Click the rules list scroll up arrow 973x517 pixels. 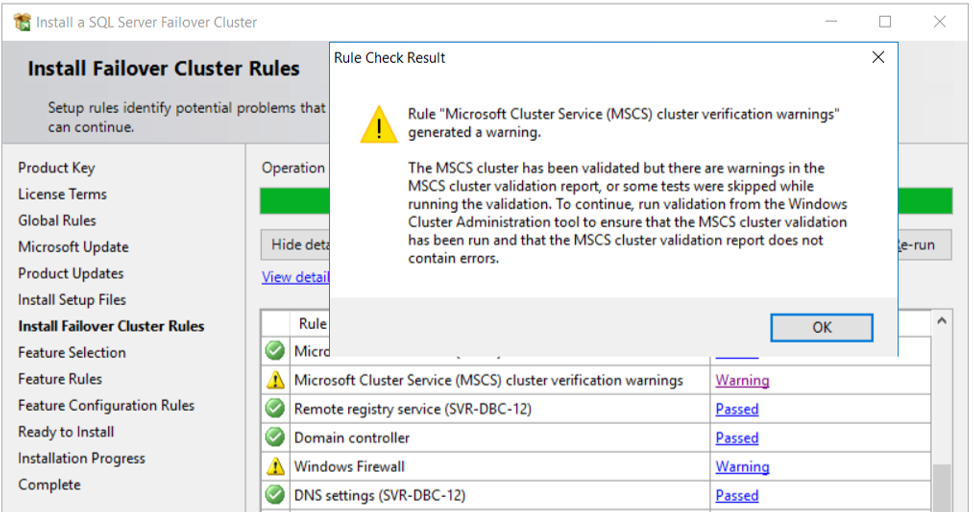tap(941, 321)
